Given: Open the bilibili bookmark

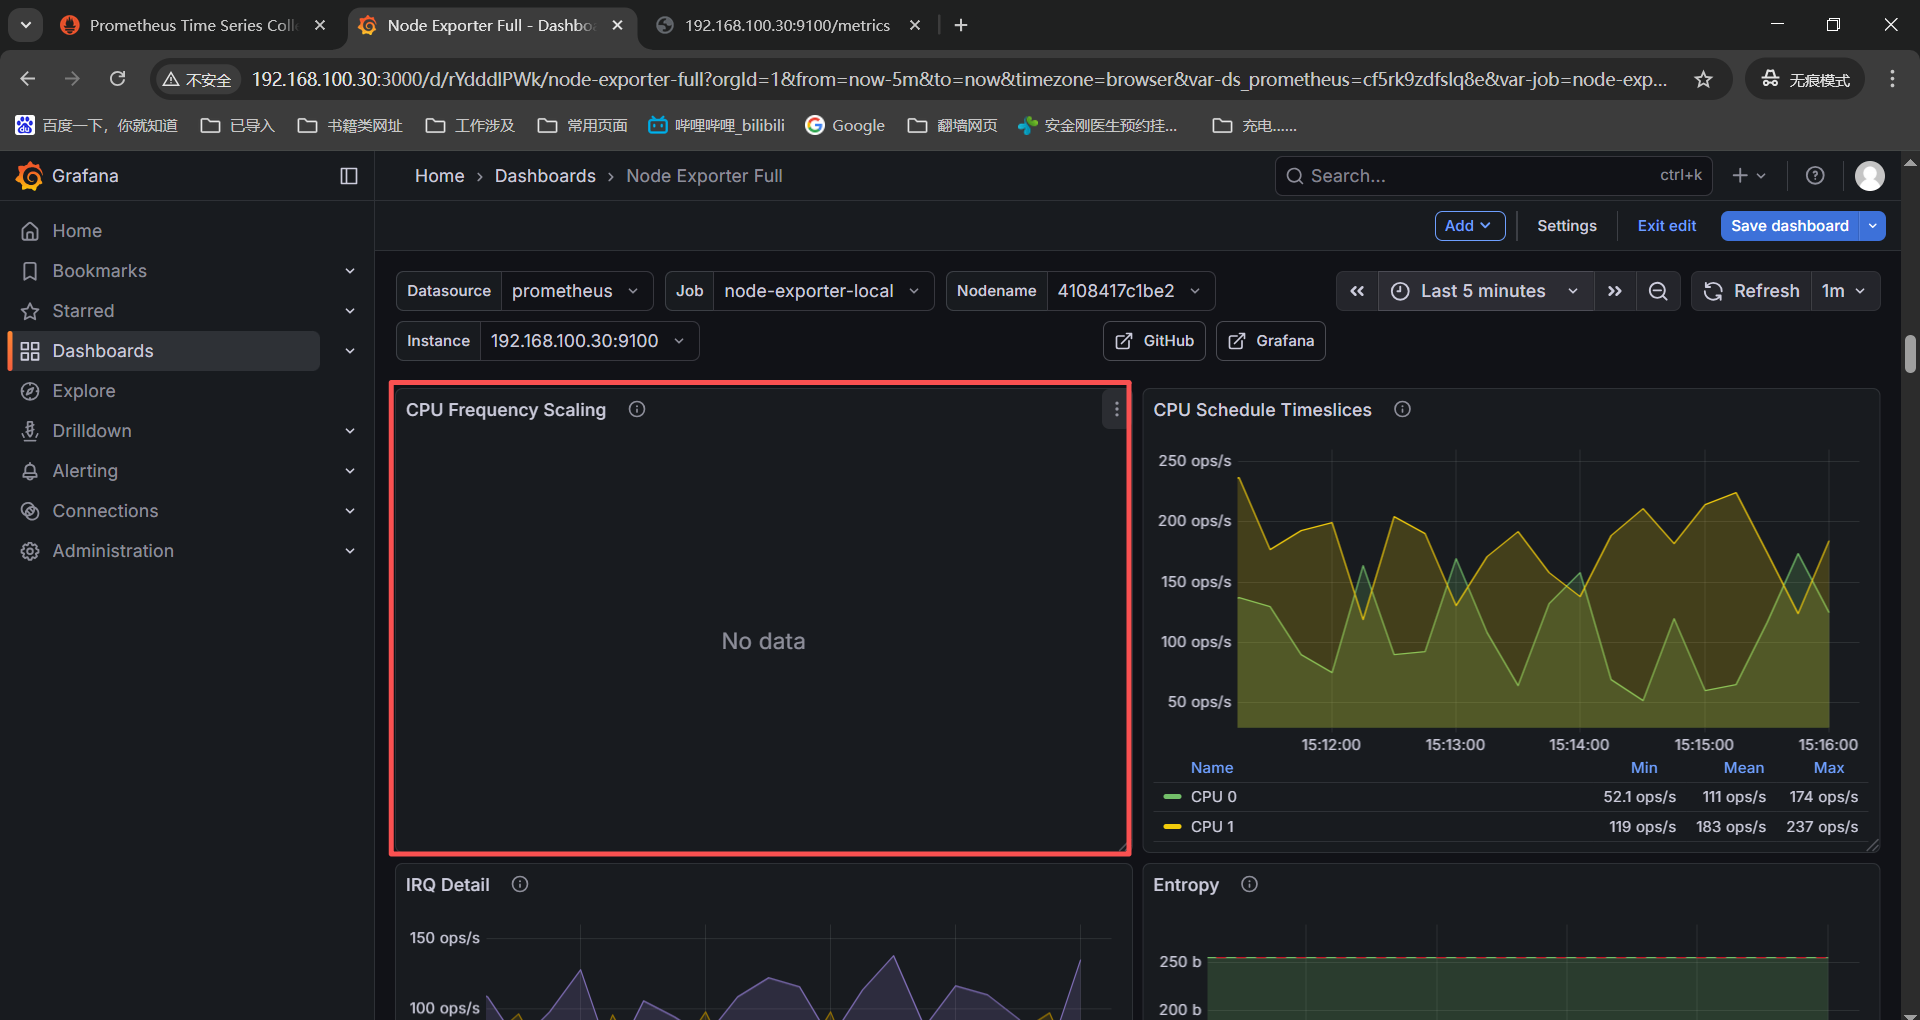Looking at the screenshot, I should pyautogui.click(x=716, y=125).
